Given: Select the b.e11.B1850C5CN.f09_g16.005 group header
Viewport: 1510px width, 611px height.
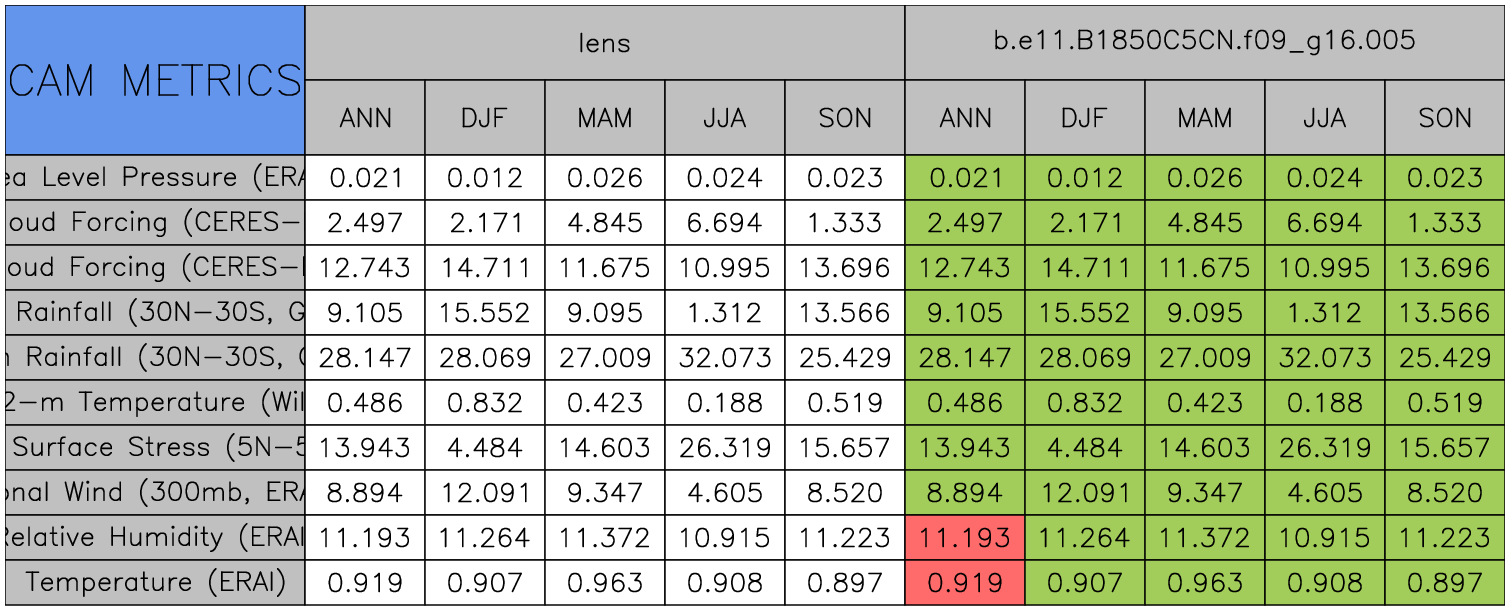Looking at the screenshot, I should pos(1204,42).
